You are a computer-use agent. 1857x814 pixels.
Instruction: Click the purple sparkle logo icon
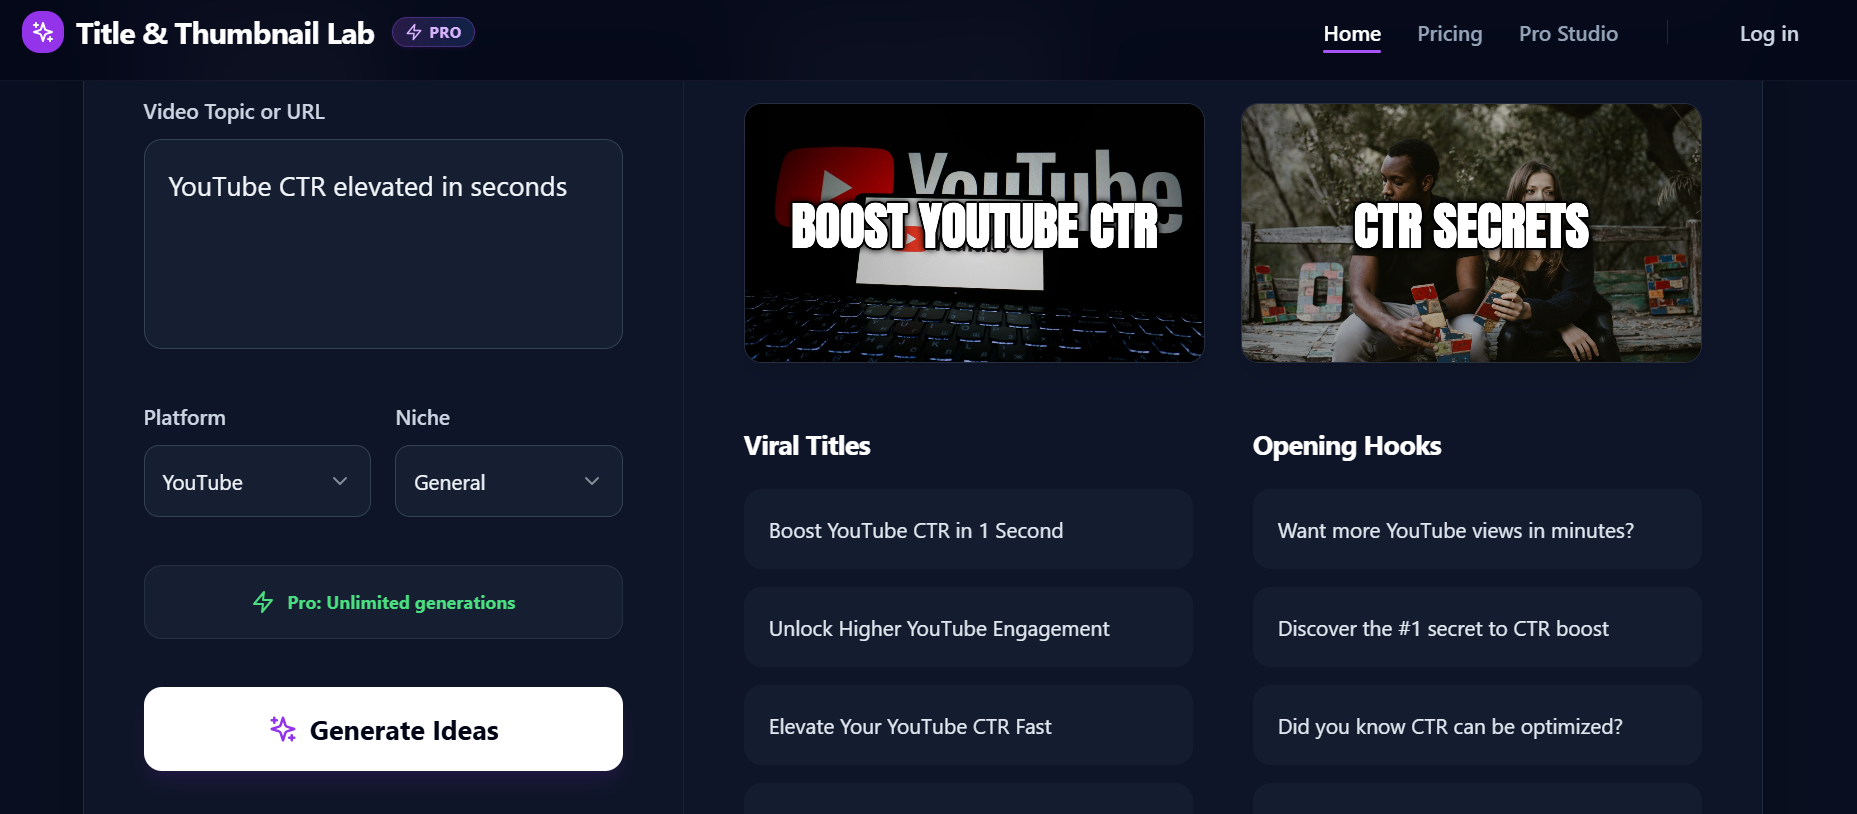tap(43, 33)
